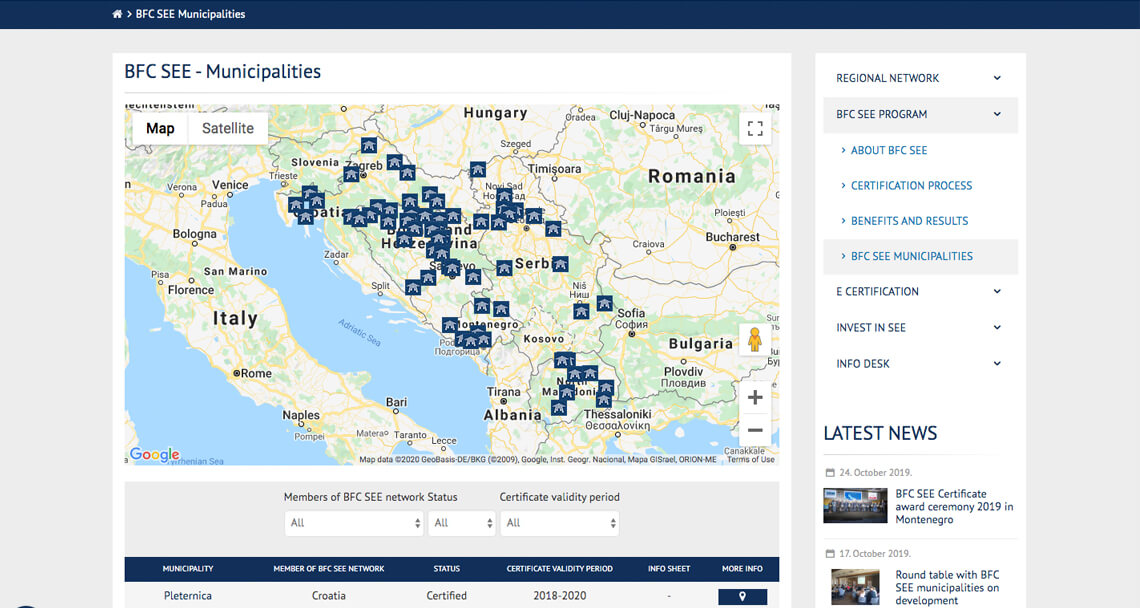The height and width of the screenshot is (608, 1140).
Task: Open the Google logo link on map
Action: [x=154, y=455]
